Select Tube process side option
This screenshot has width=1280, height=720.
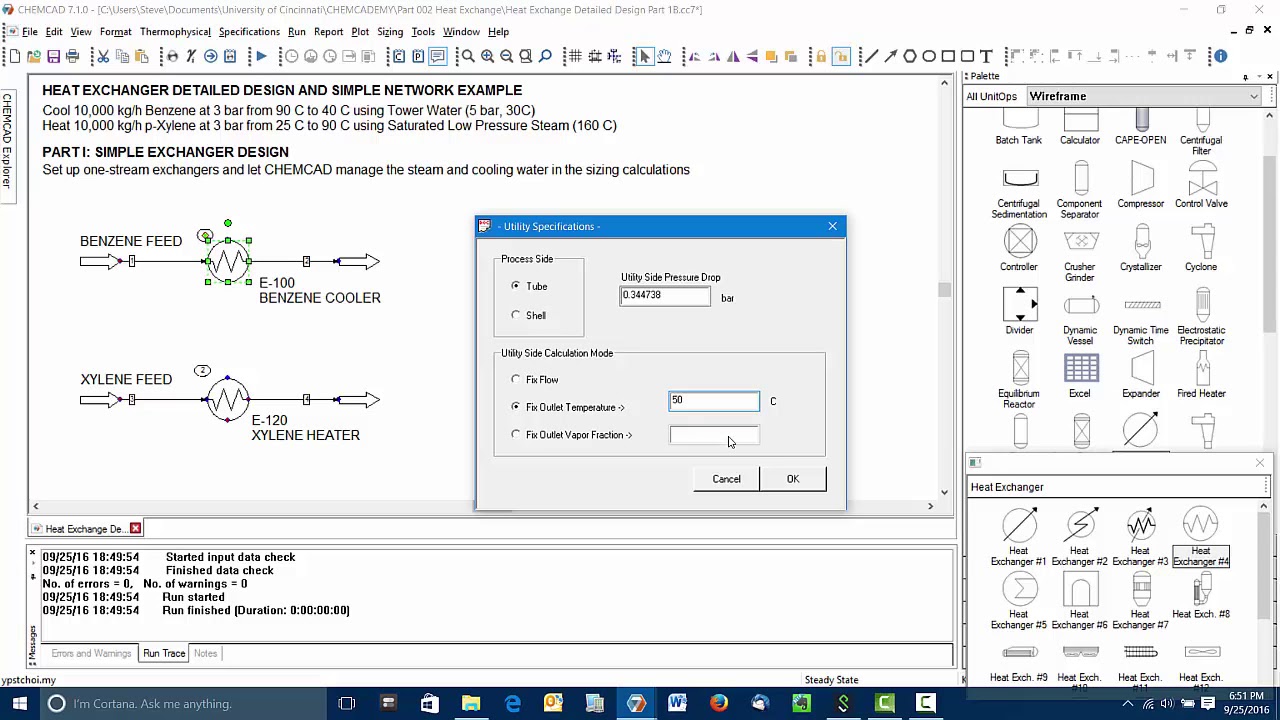click(516, 286)
